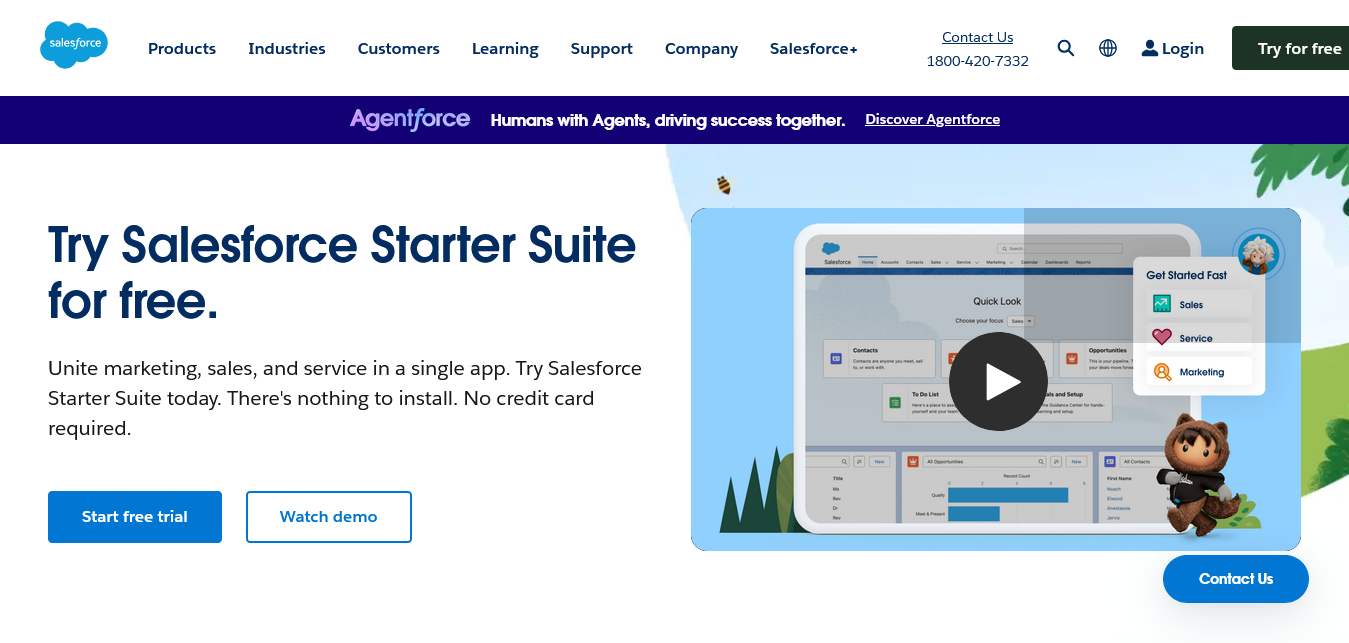Open the Industries menu
1349x643 pixels.
[287, 48]
